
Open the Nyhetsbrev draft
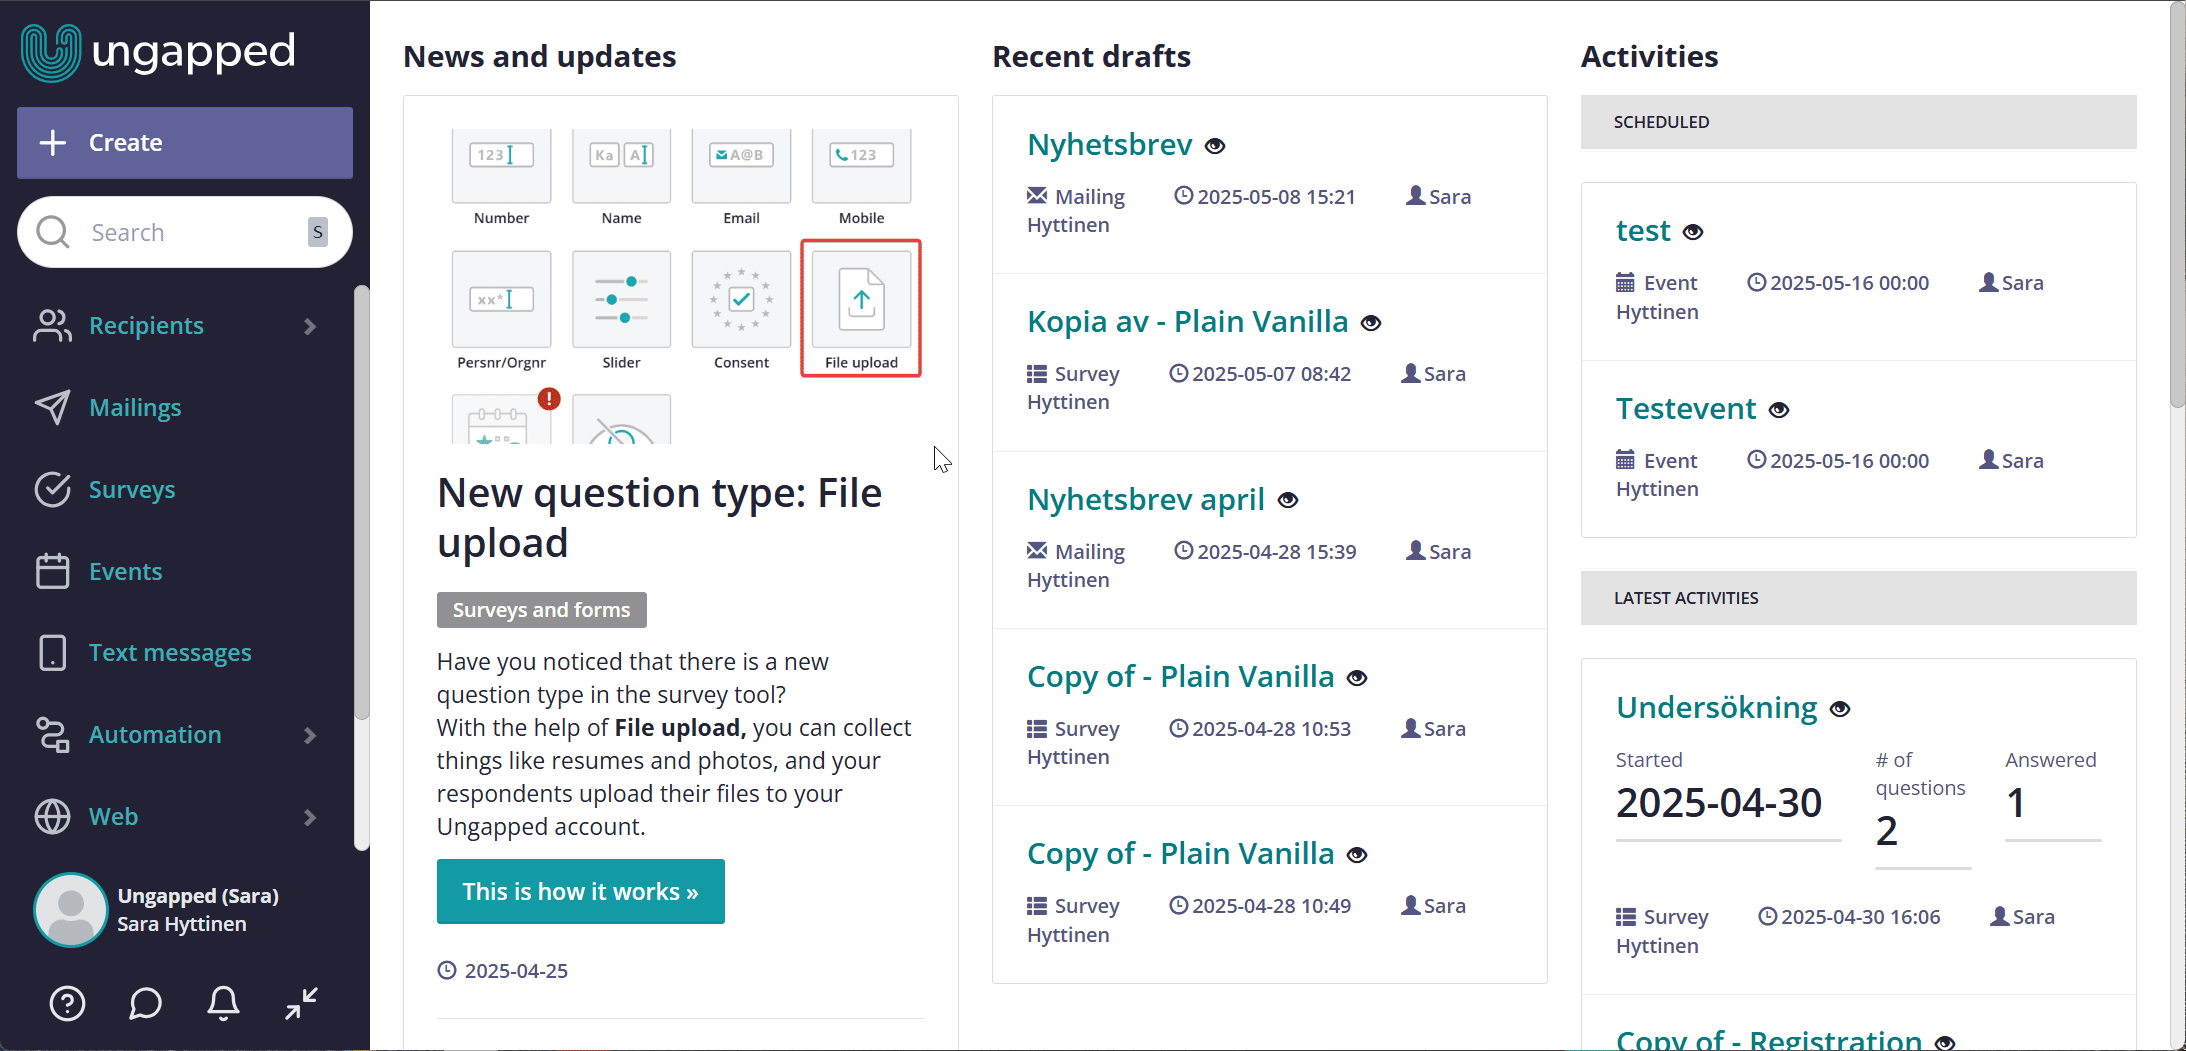[1109, 145]
